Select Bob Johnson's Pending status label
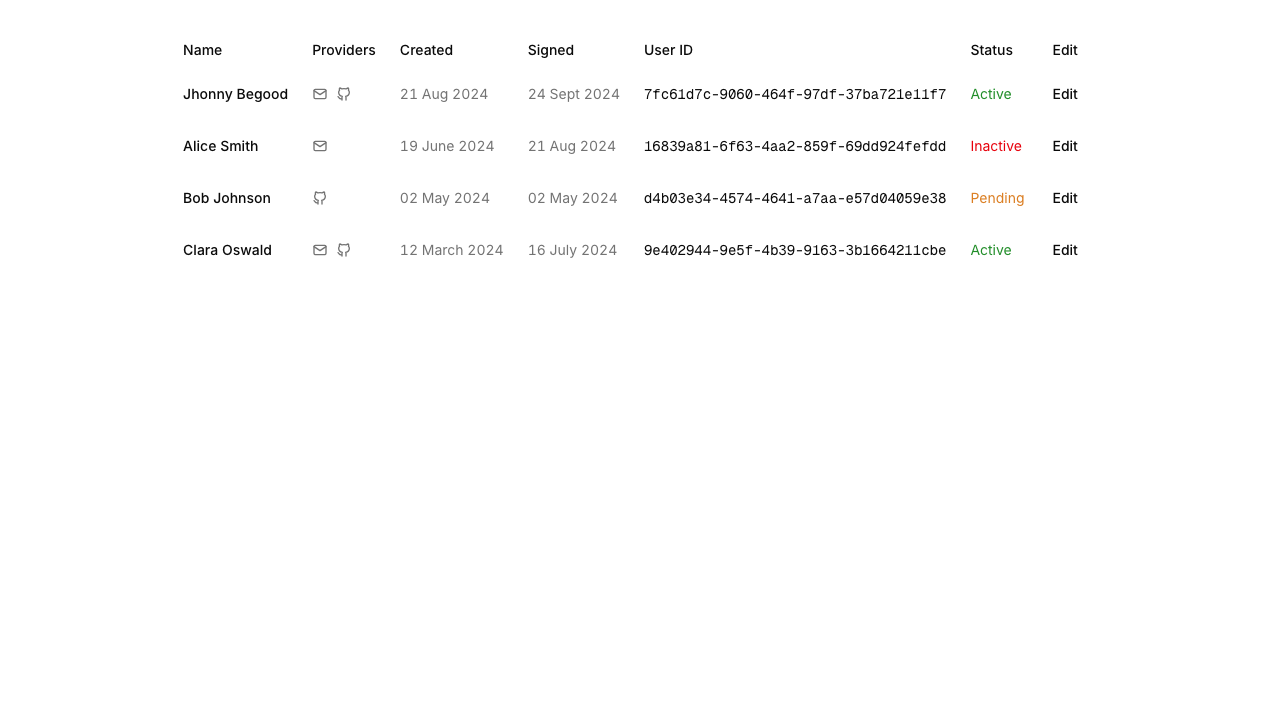This screenshot has width=1280, height=720. pos(997,198)
